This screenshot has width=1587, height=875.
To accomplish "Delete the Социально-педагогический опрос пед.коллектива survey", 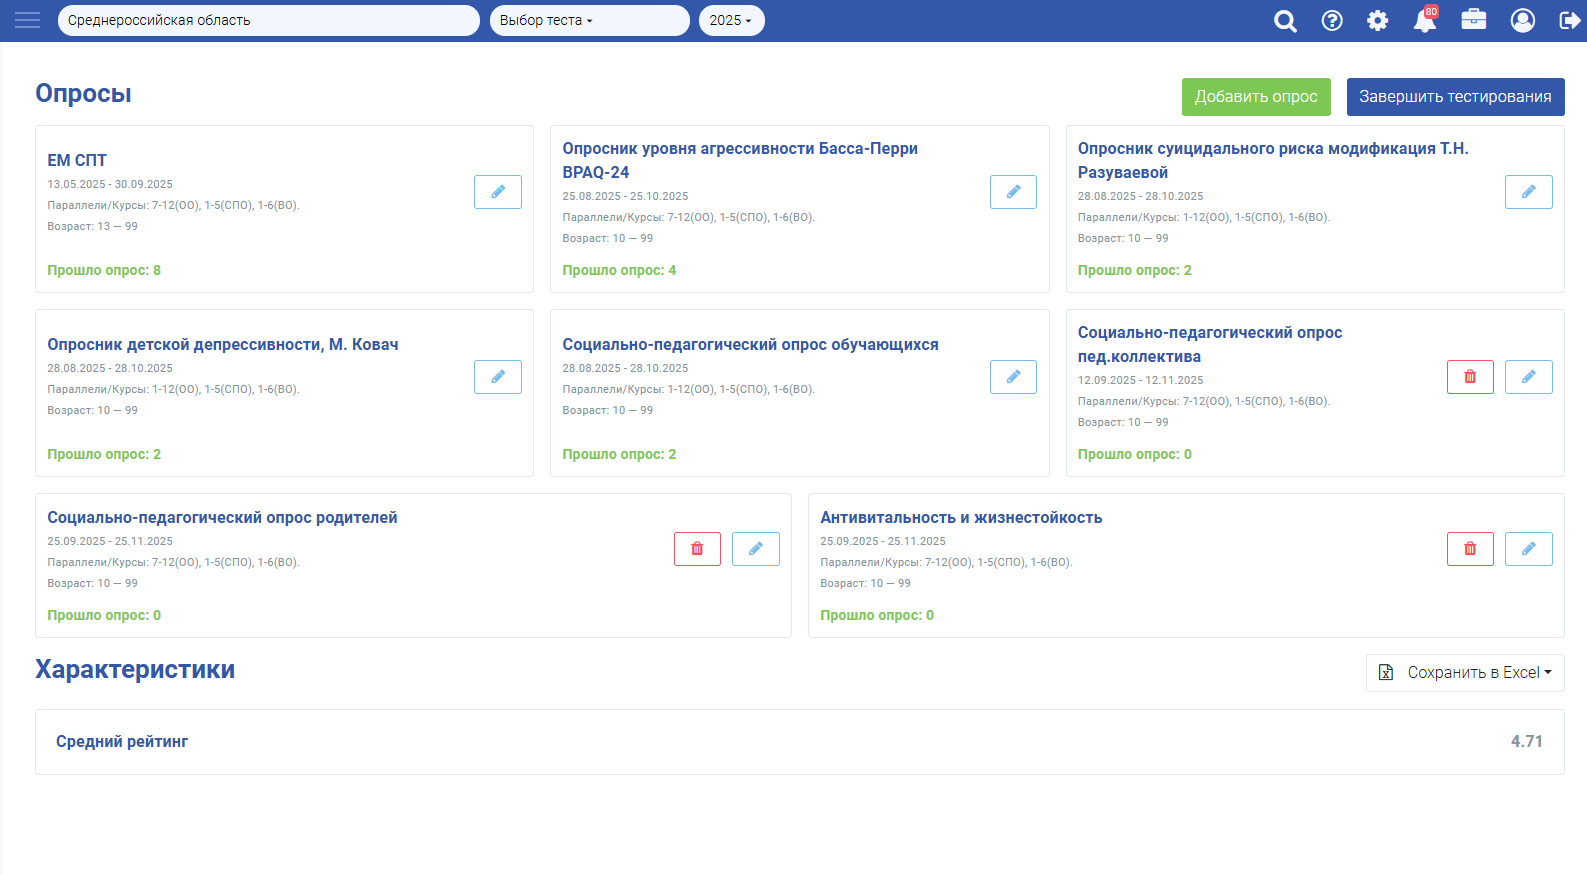I will pos(1469,377).
